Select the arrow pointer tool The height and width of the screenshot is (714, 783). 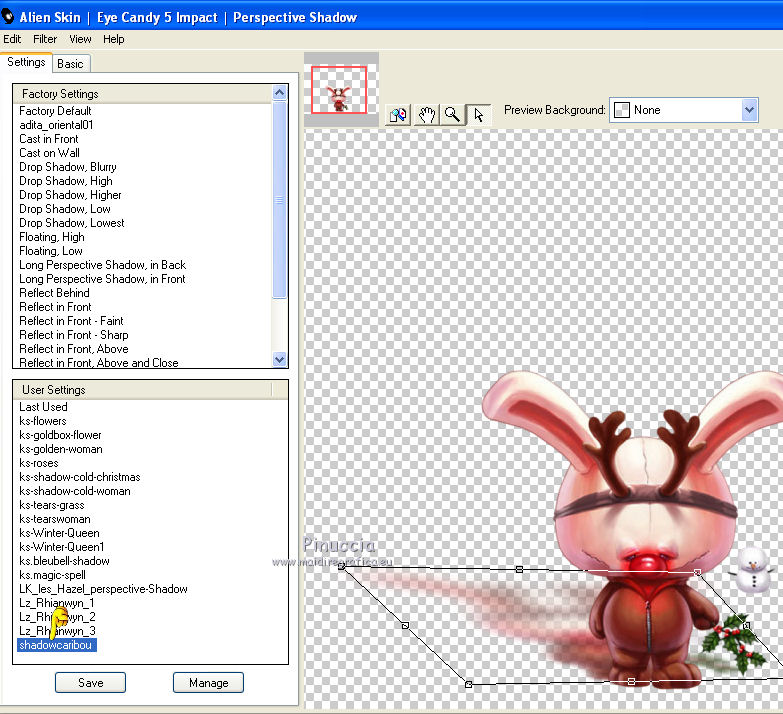click(x=478, y=115)
